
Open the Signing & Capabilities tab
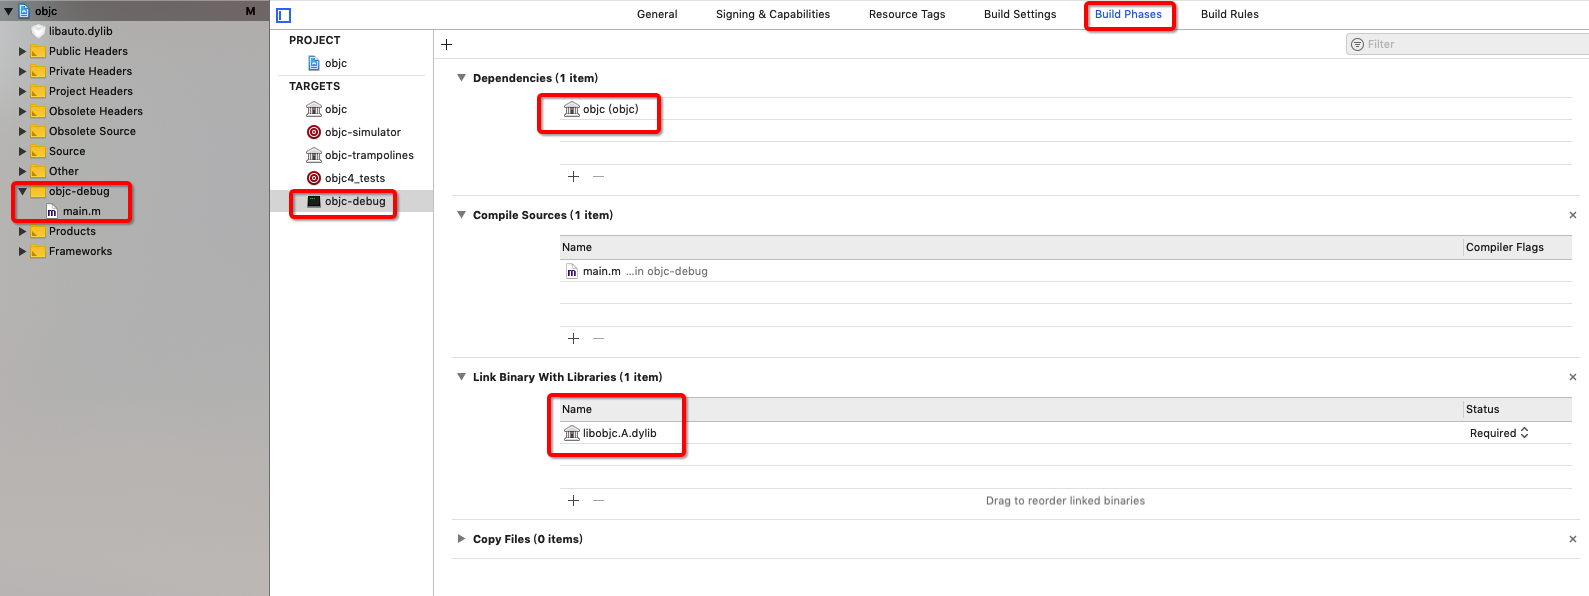(x=772, y=14)
